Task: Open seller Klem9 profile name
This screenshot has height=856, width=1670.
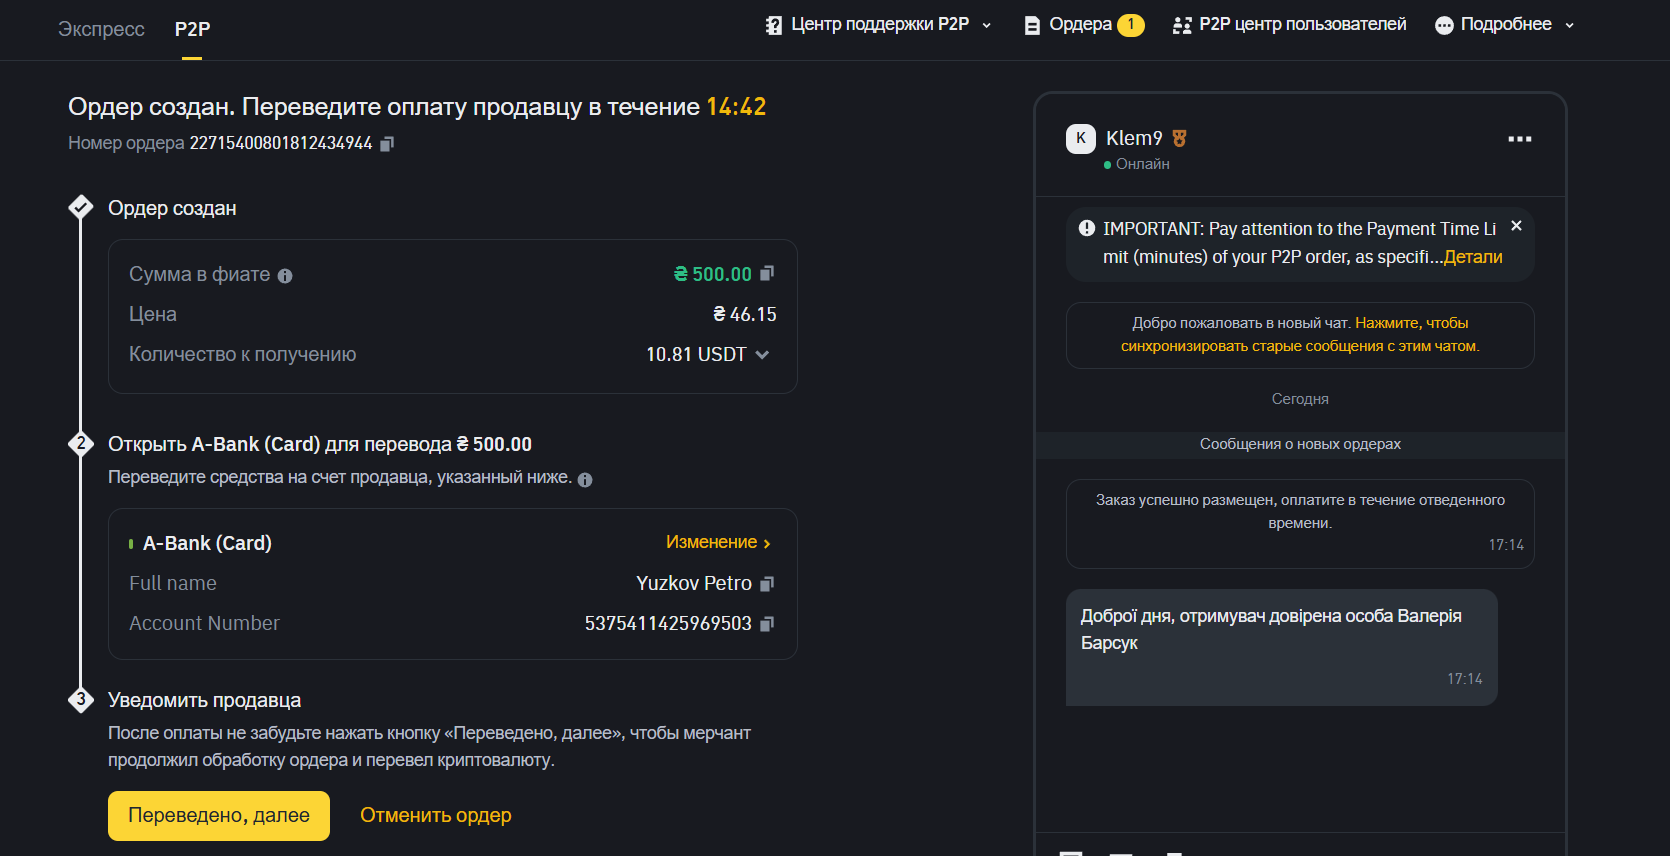Action: (1134, 138)
